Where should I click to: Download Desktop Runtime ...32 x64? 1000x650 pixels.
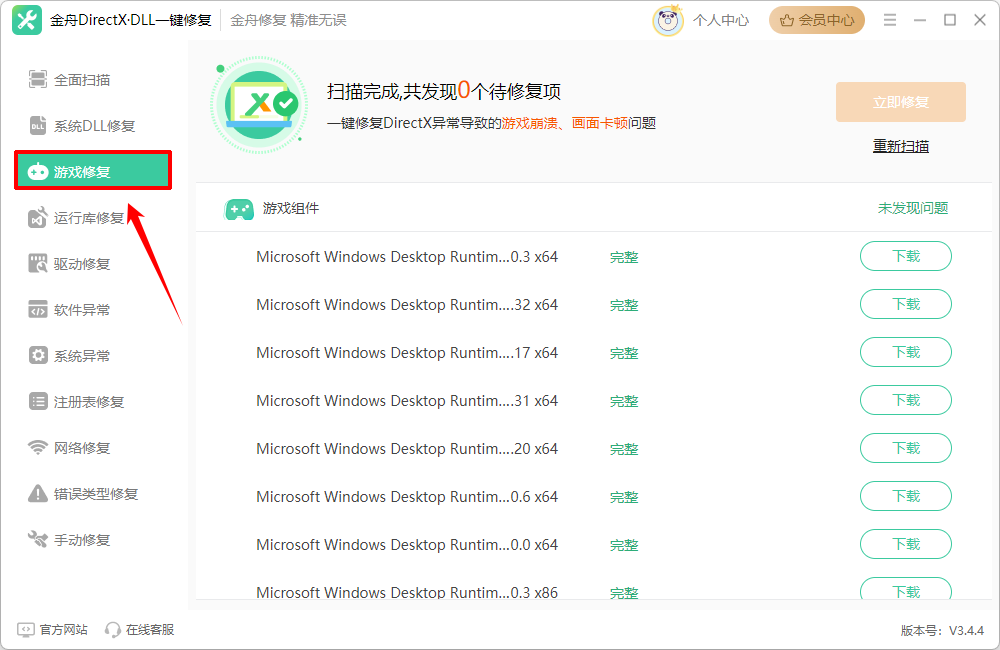[906, 304]
